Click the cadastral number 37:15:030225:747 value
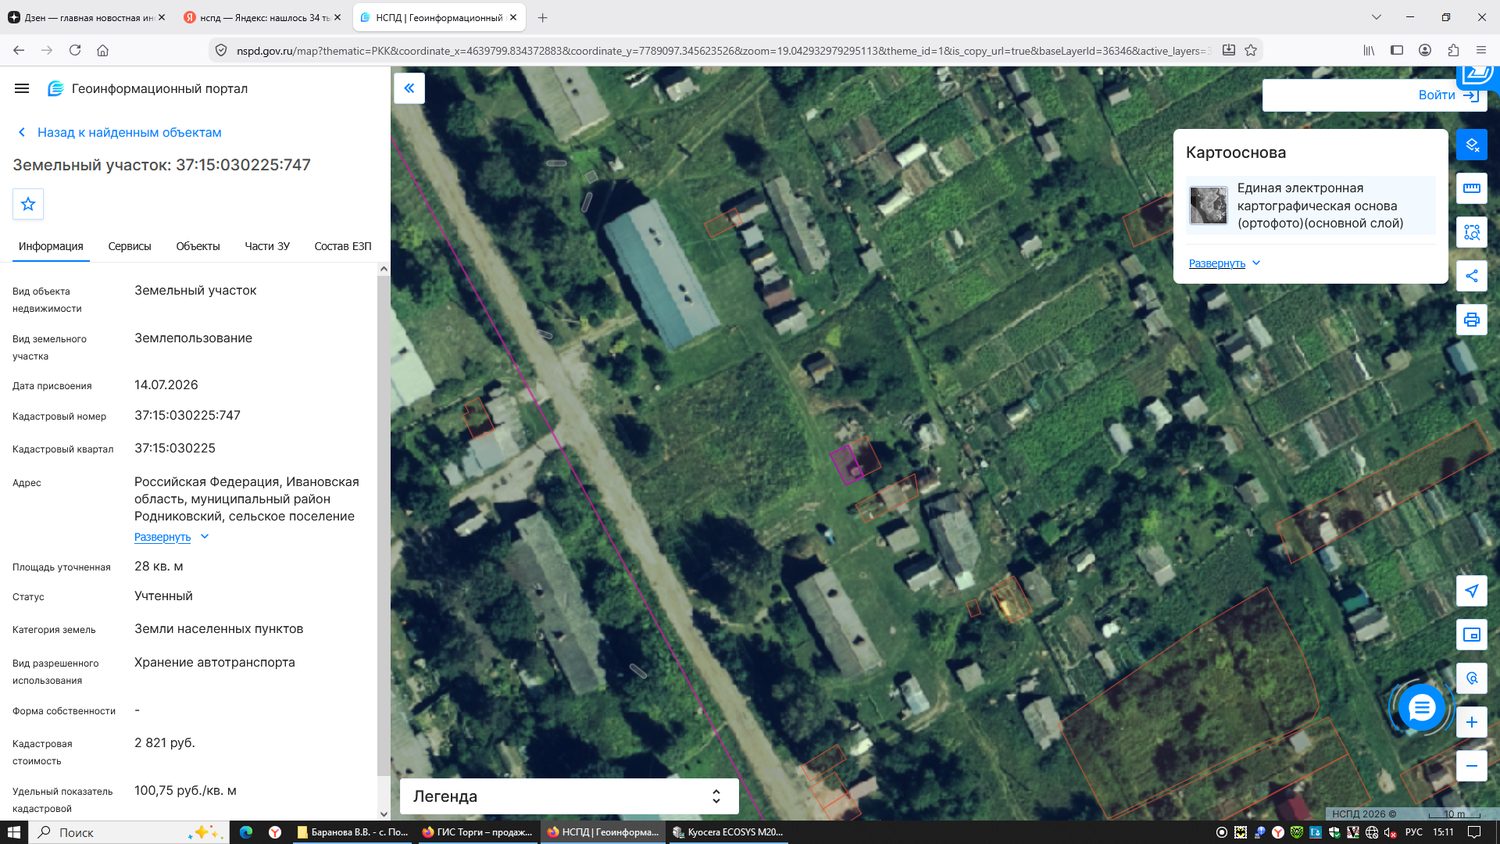The image size is (1500, 844). (188, 415)
